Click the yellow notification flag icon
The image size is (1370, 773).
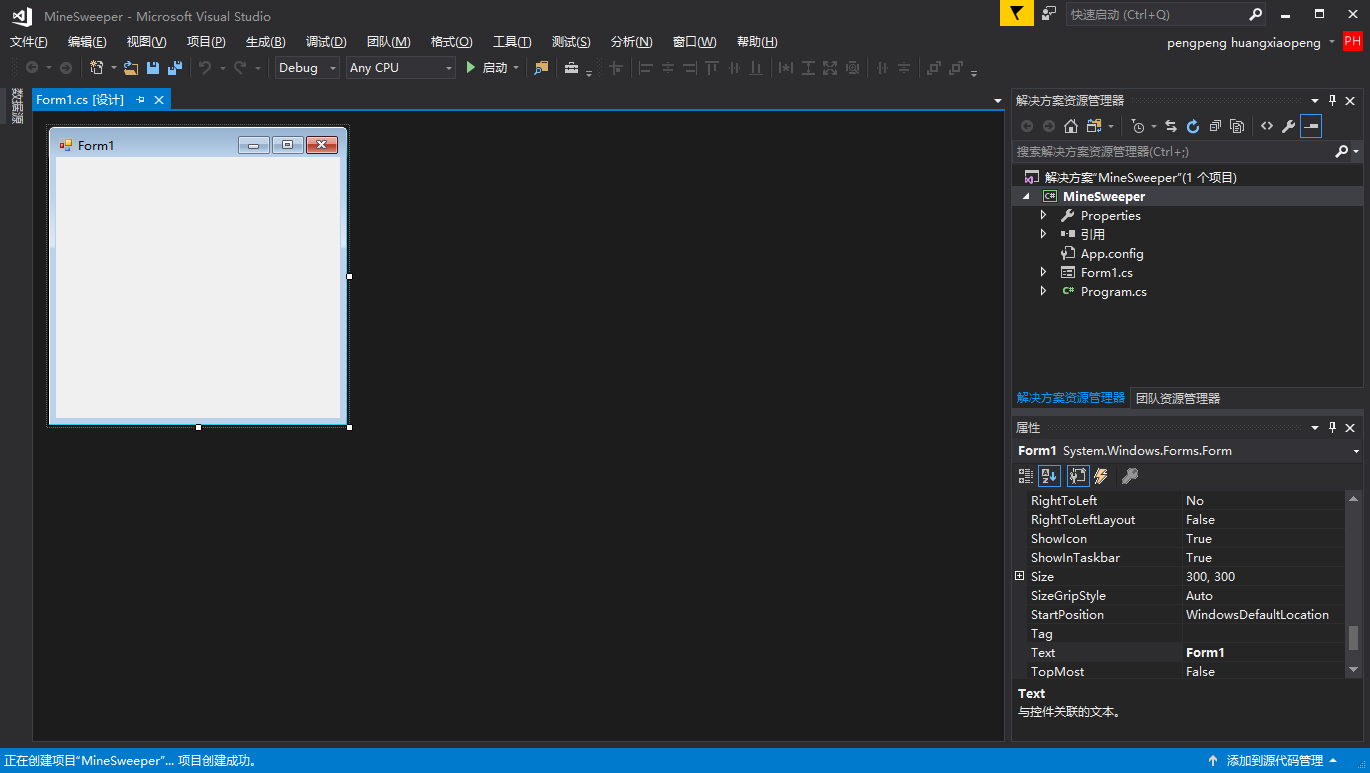(1017, 13)
